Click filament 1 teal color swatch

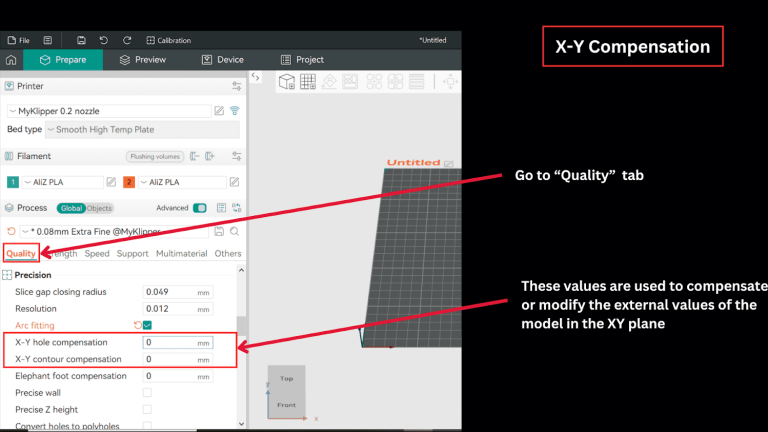[13, 182]
